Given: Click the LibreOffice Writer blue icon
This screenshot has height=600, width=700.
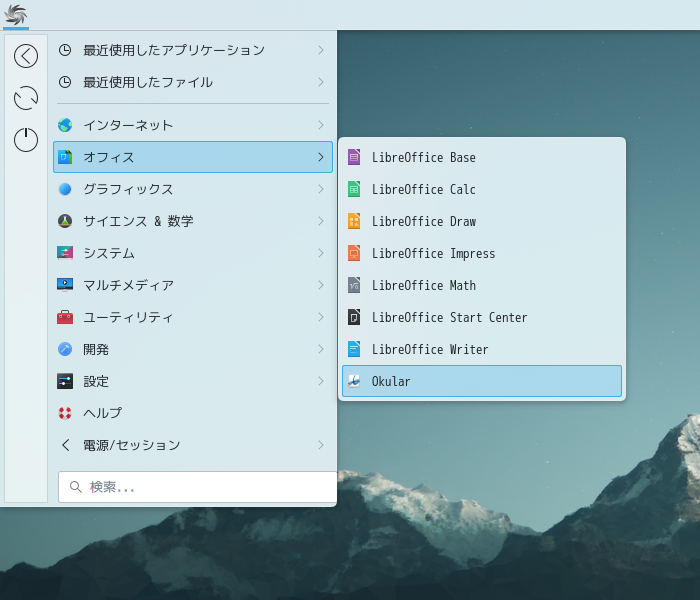Looking at the screenshot, I should coord(354,349).
